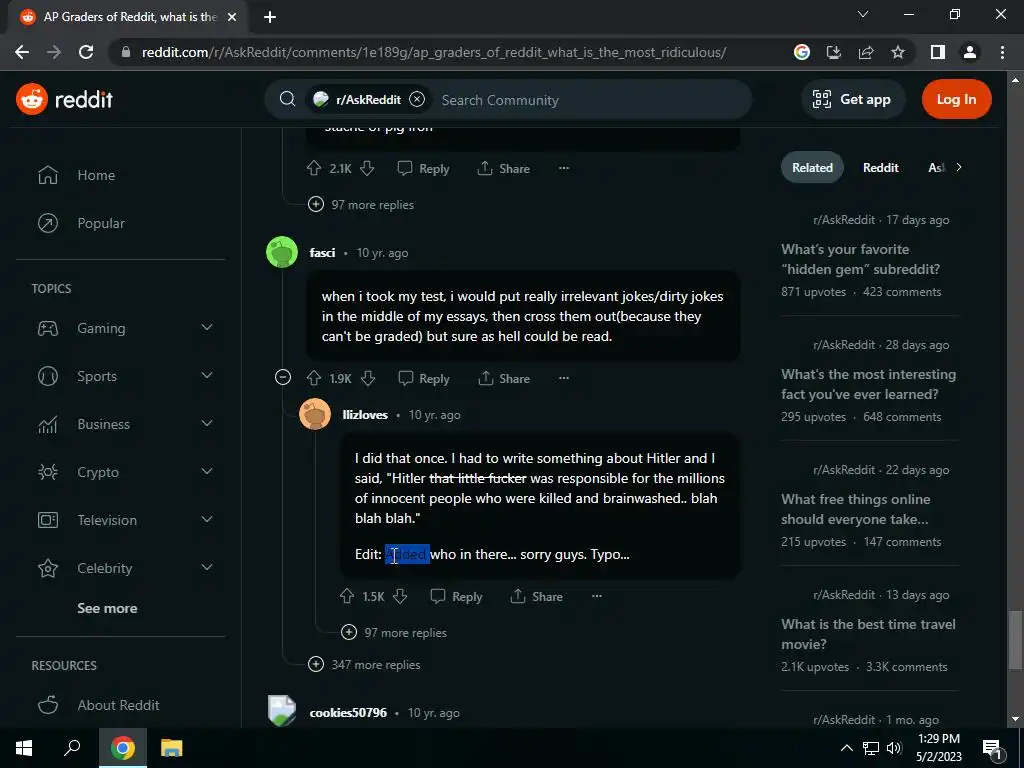Click See more under topics
This screenshot has width=1024, height=768.
(x=107, y=608)
